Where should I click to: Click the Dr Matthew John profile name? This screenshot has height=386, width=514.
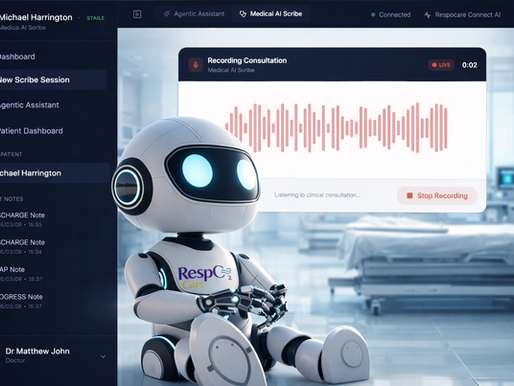pyautogui.click(x=37, y=351)
